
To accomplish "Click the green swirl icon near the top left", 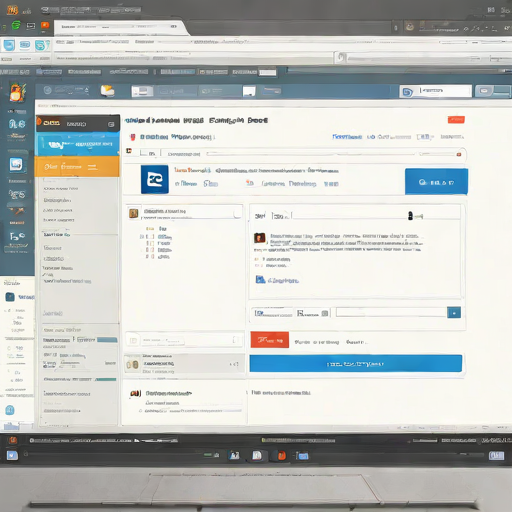I will (16, 25).
